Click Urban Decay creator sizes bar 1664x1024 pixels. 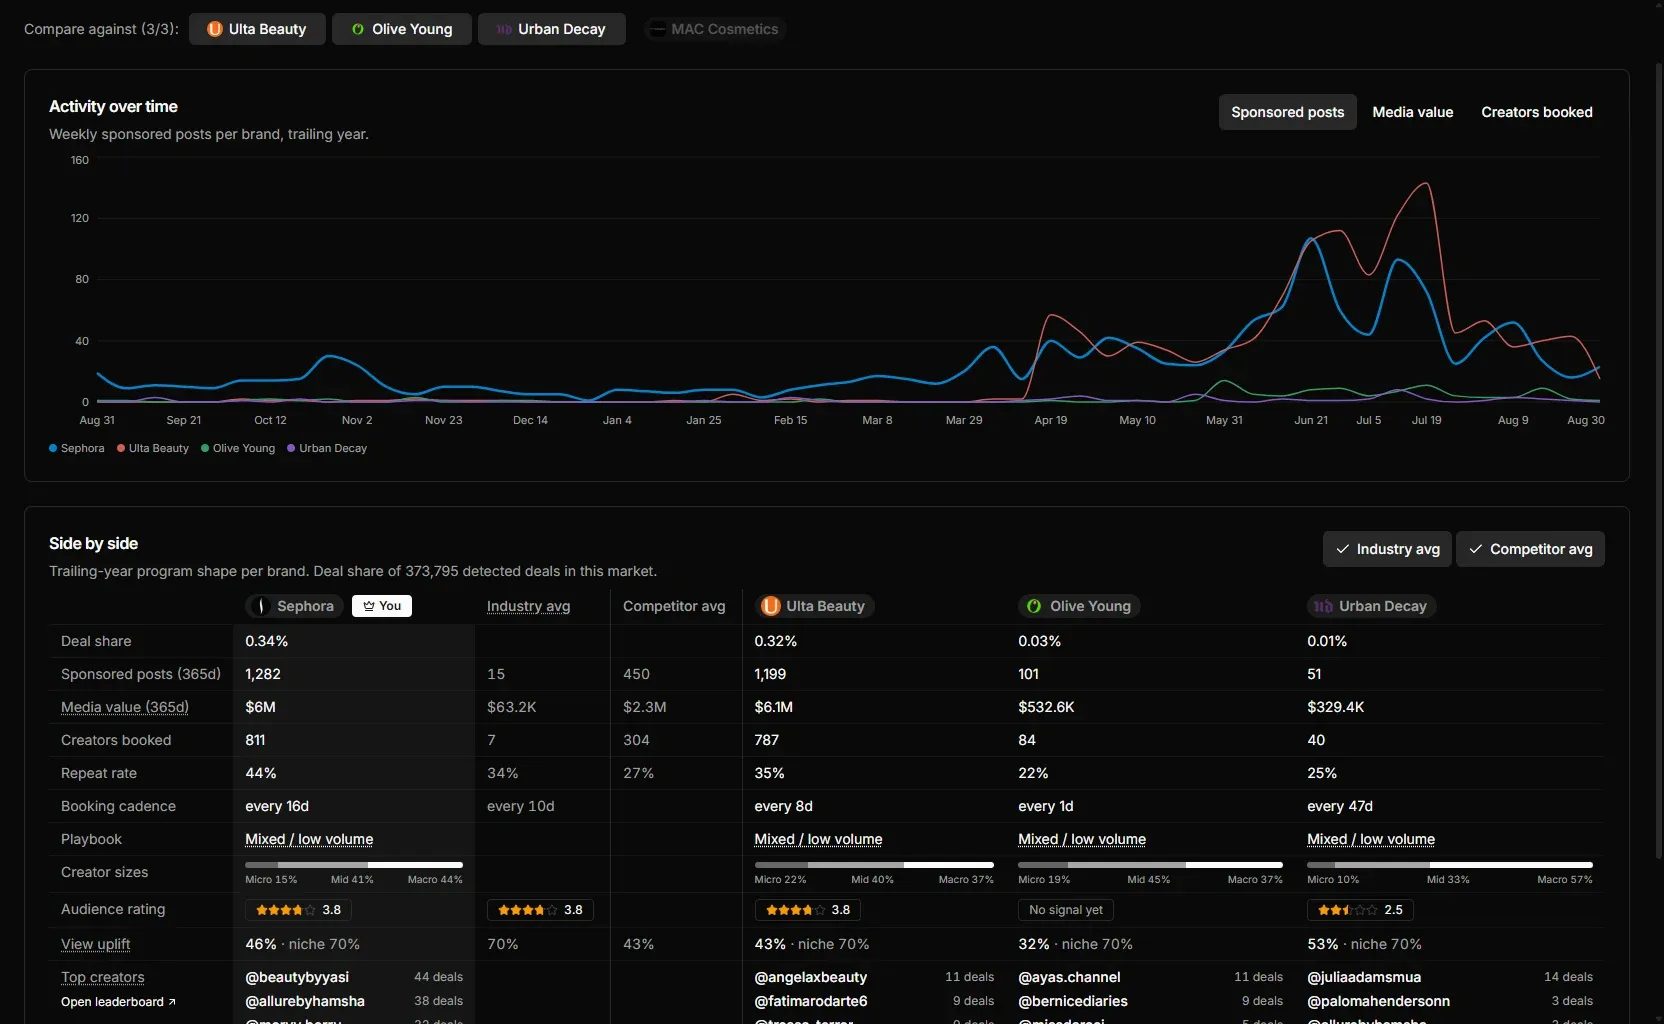[1450, 865]
